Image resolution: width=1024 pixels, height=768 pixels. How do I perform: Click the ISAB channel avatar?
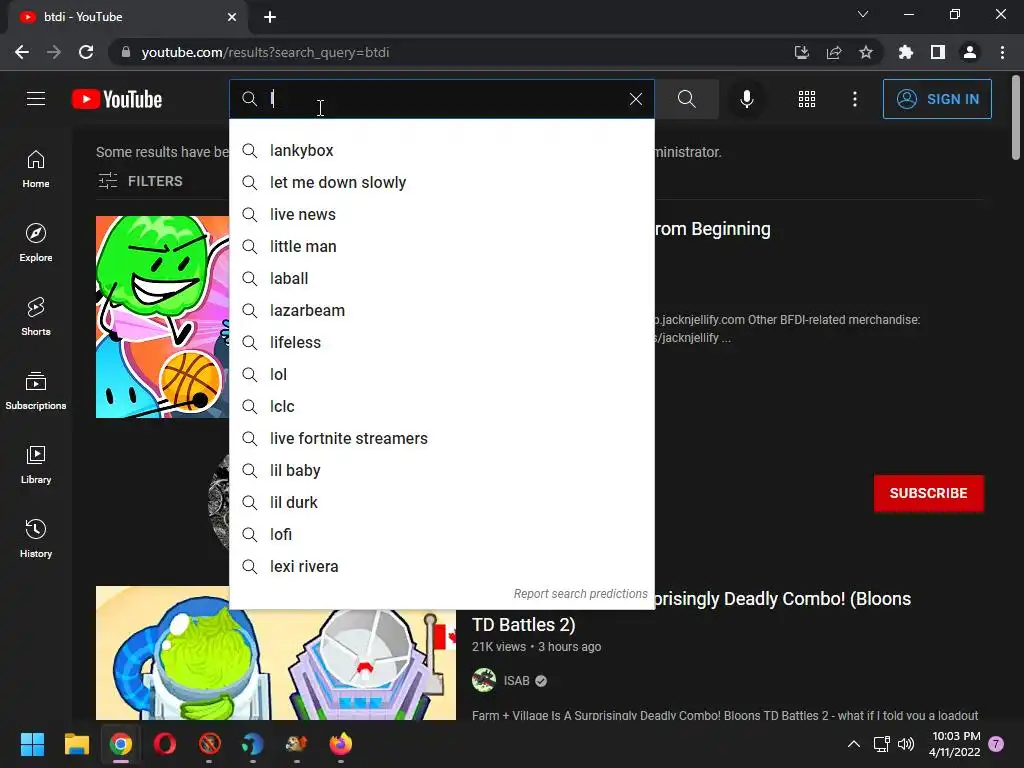pos(484,680)
